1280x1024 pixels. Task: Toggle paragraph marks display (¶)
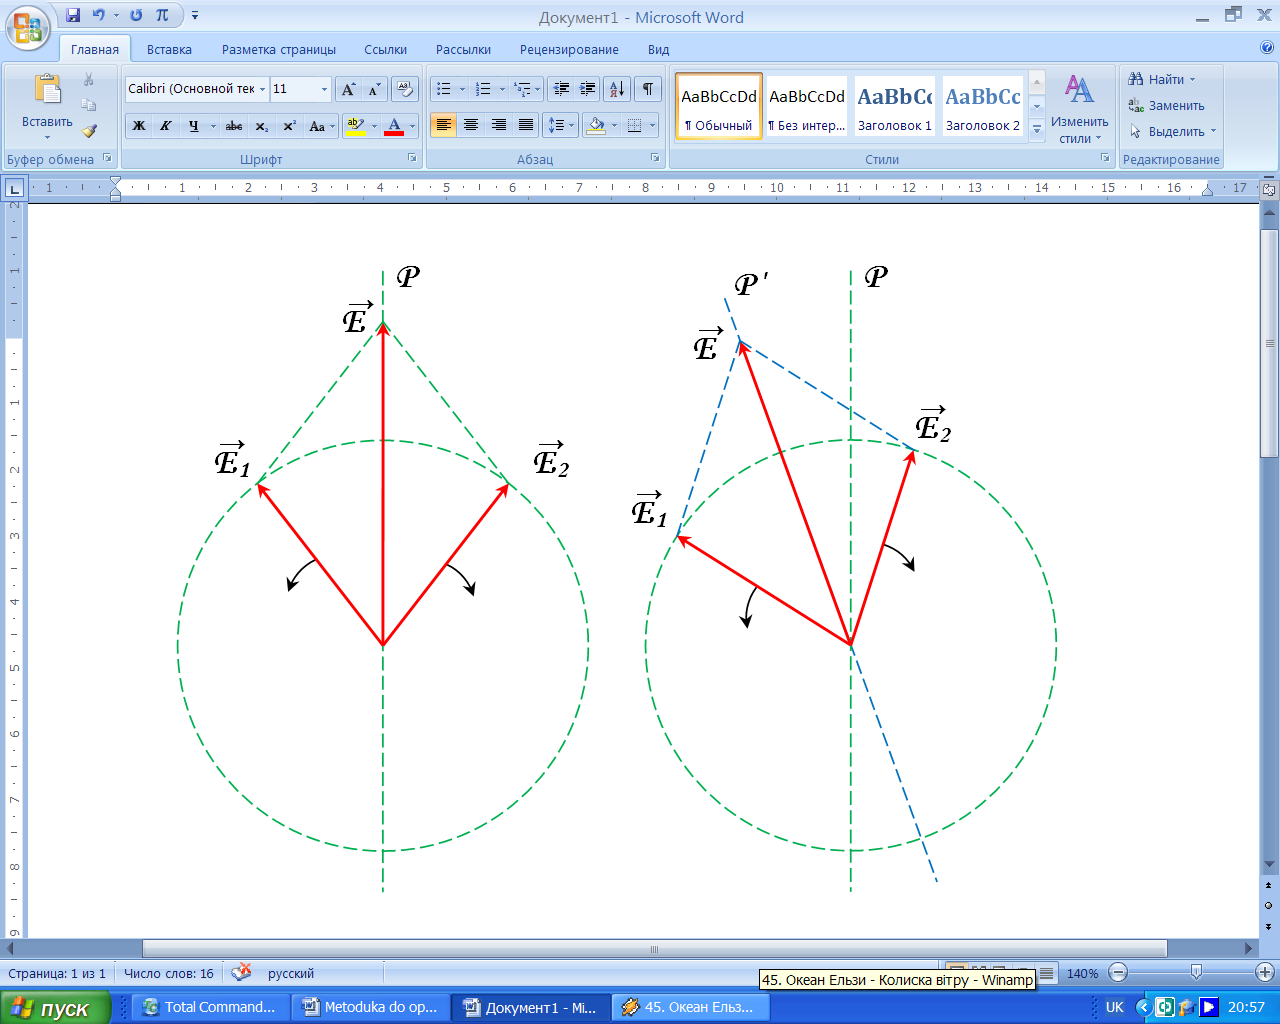point(648,89)
